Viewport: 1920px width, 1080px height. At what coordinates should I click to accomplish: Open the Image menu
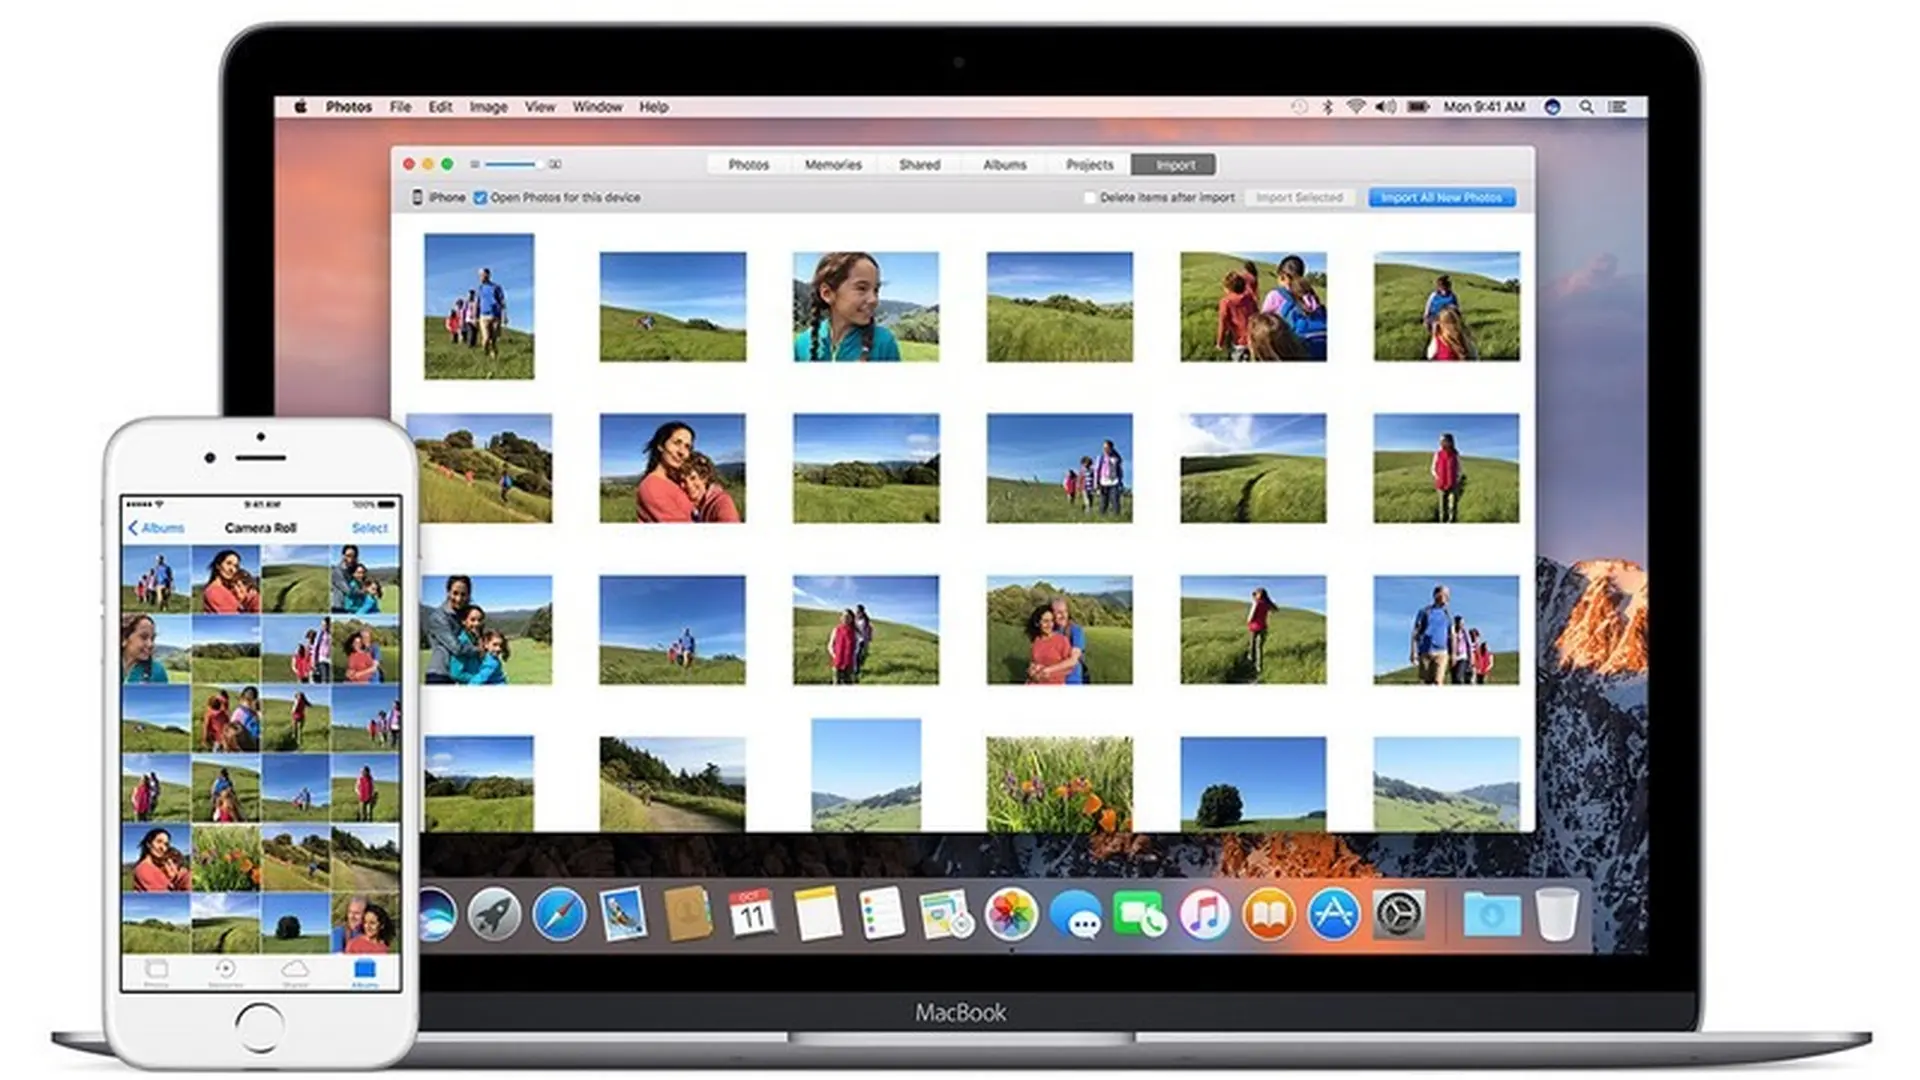pos(488,106)
